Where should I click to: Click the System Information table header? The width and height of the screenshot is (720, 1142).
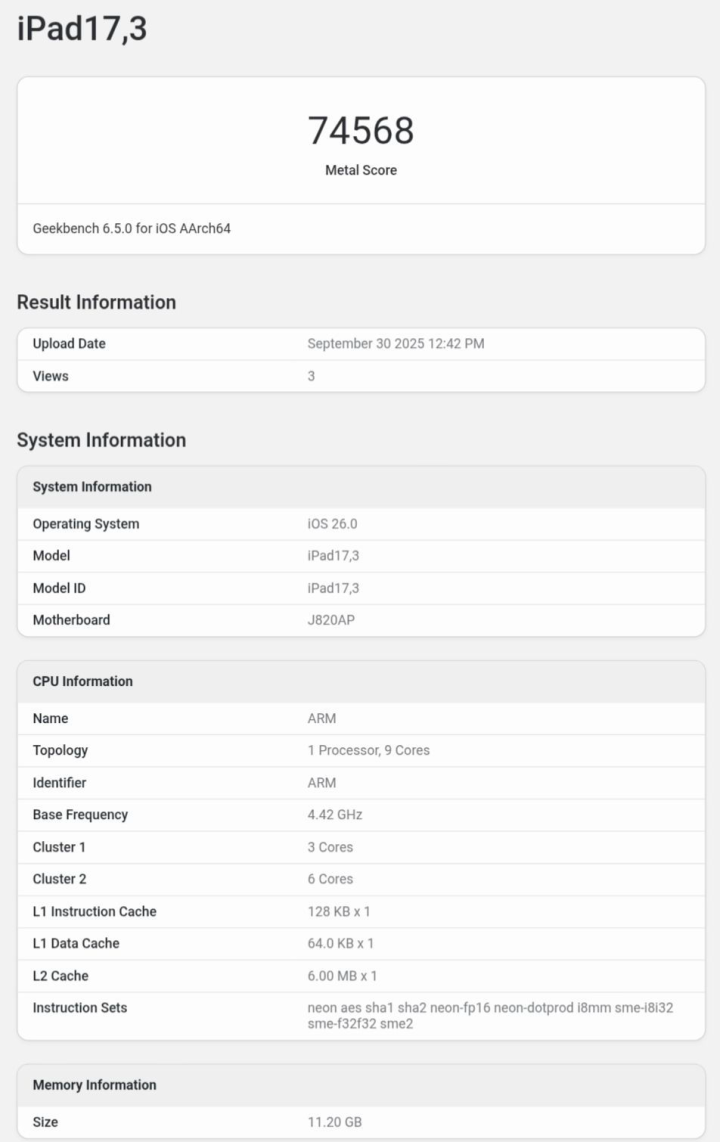coord(92,487)
